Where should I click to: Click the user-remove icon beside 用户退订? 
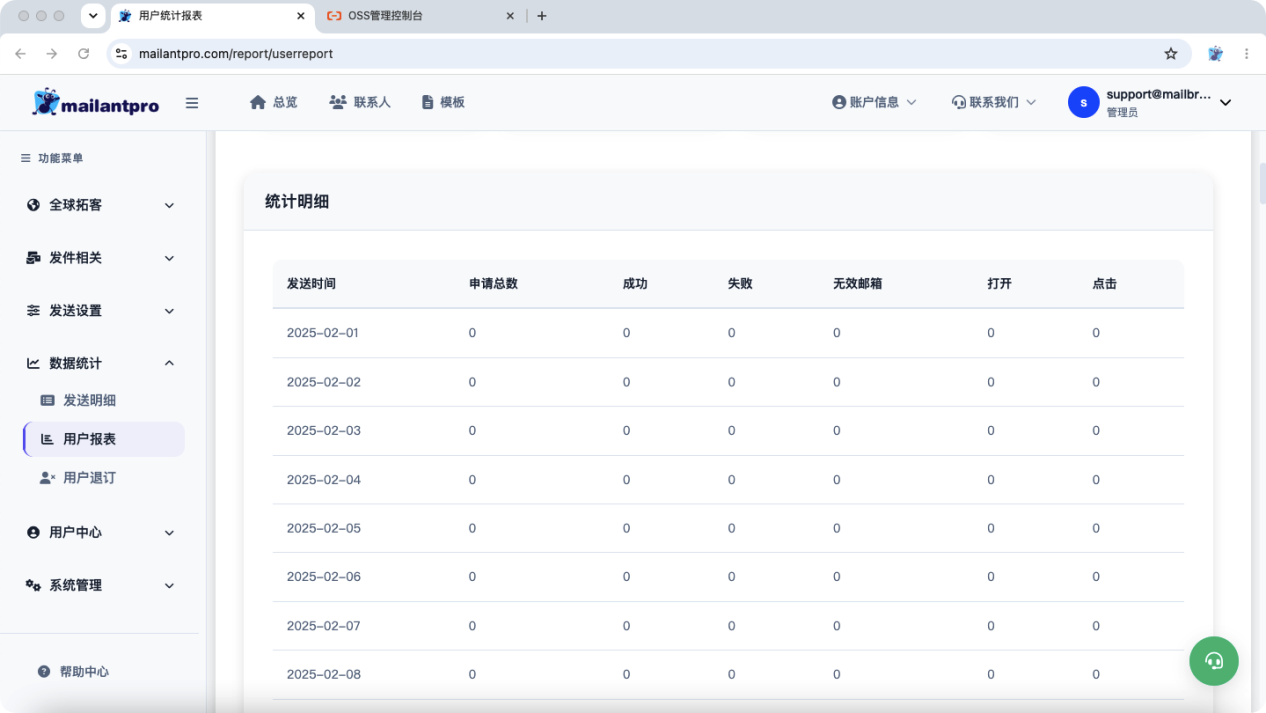[x=47, y=478]
